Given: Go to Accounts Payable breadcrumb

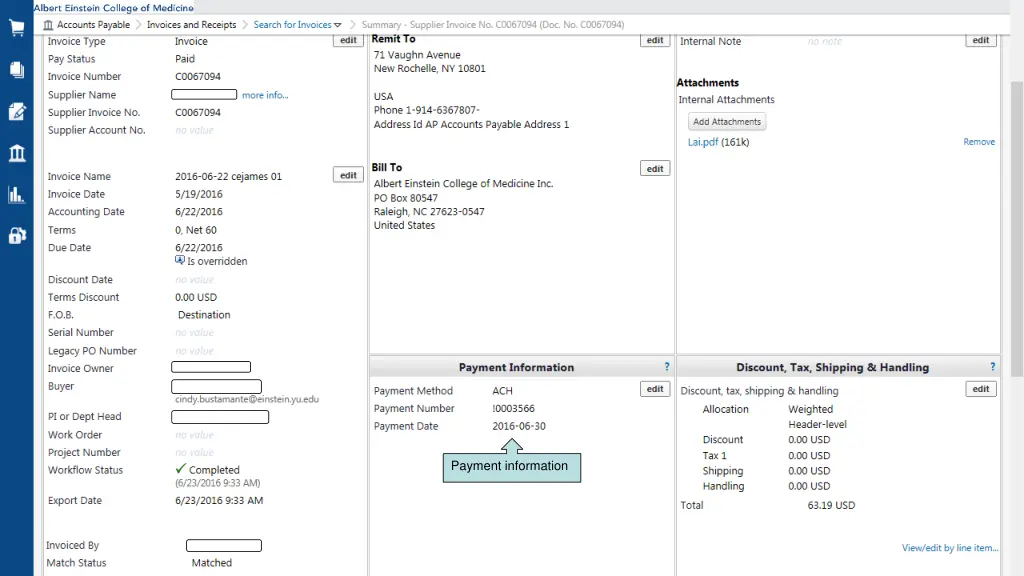Looking at the screenshot, I should pos(93,25).
